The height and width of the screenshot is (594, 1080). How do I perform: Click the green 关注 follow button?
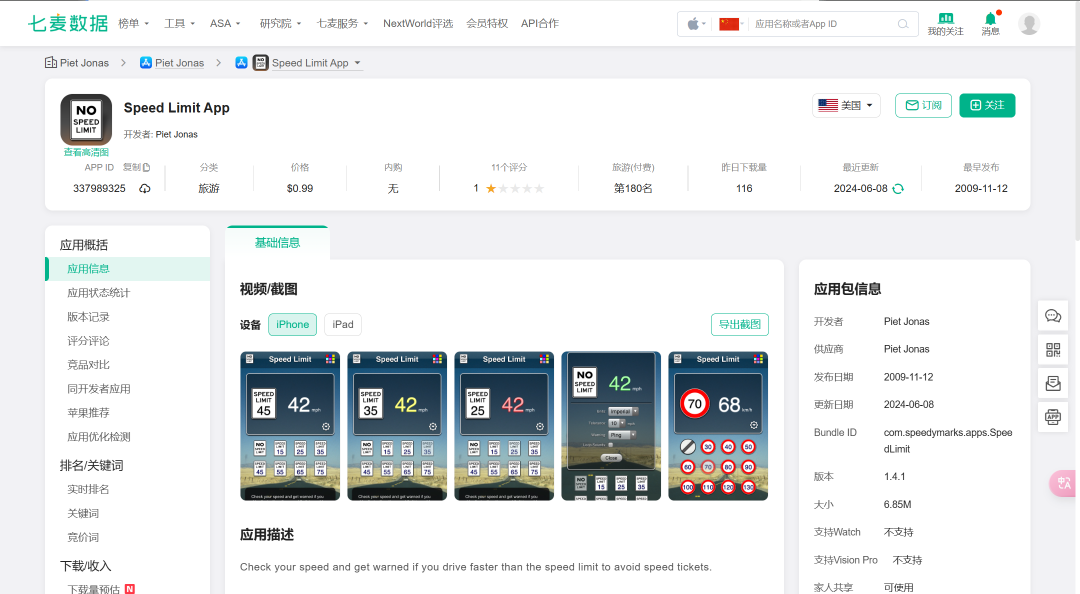click(x=987, y=105)
